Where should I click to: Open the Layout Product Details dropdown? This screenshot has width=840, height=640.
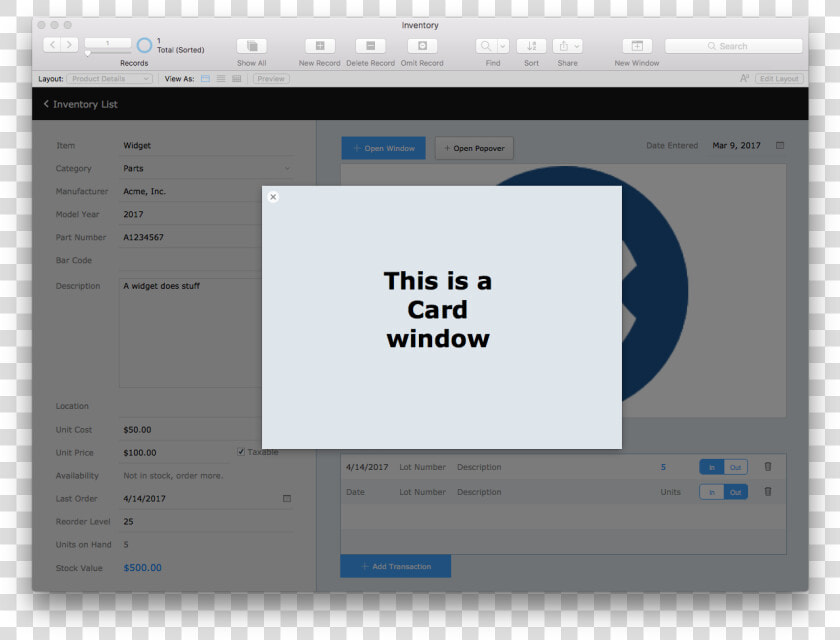(110, 79)
